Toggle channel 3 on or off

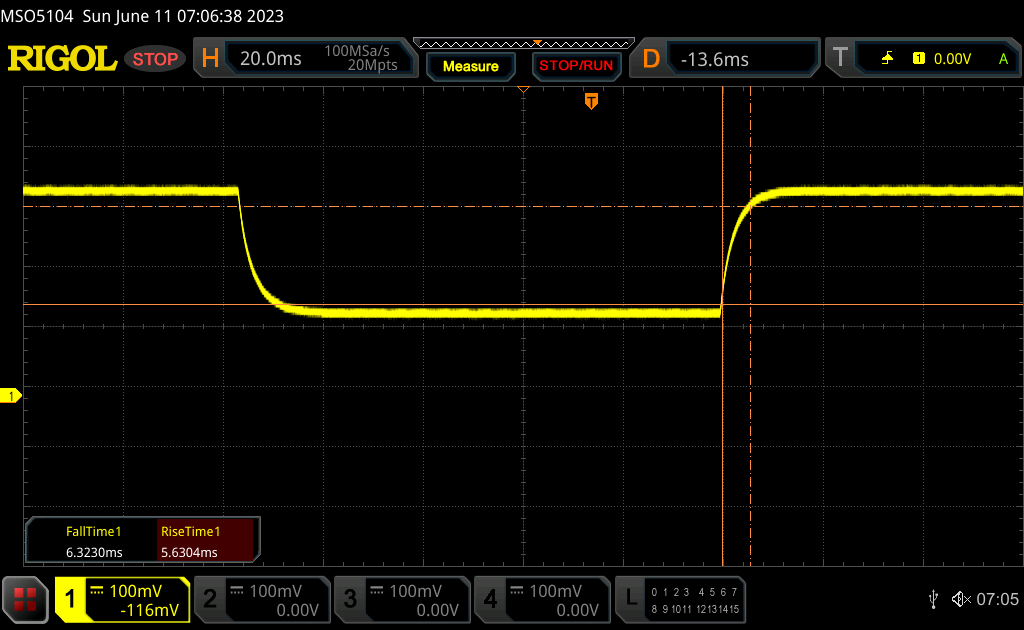pos(350,599)
